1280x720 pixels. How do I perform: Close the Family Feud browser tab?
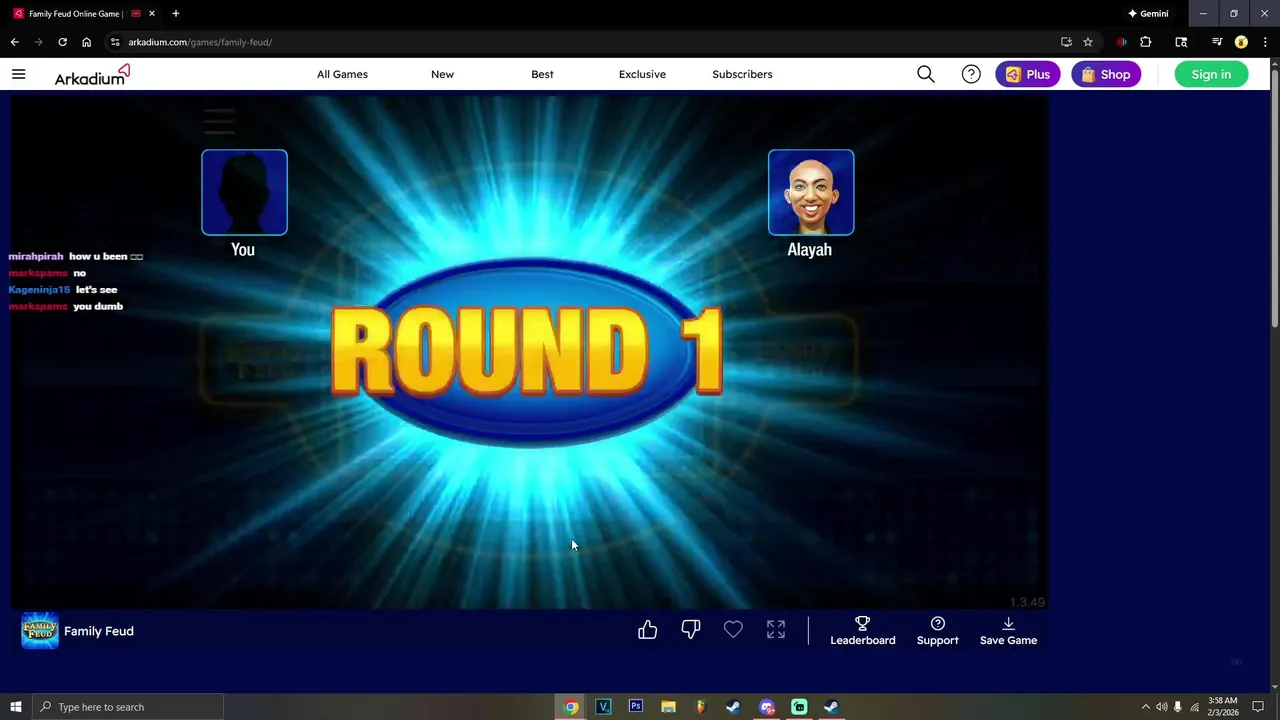click(152, 14)
